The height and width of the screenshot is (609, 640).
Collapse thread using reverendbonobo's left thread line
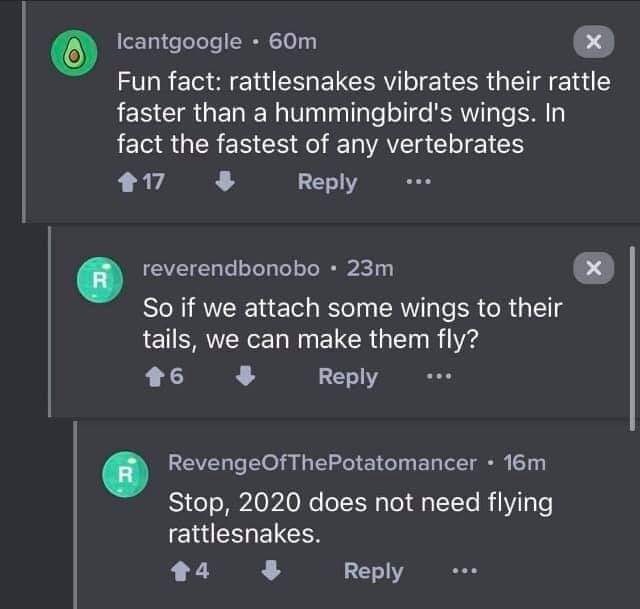coord(50,320)
